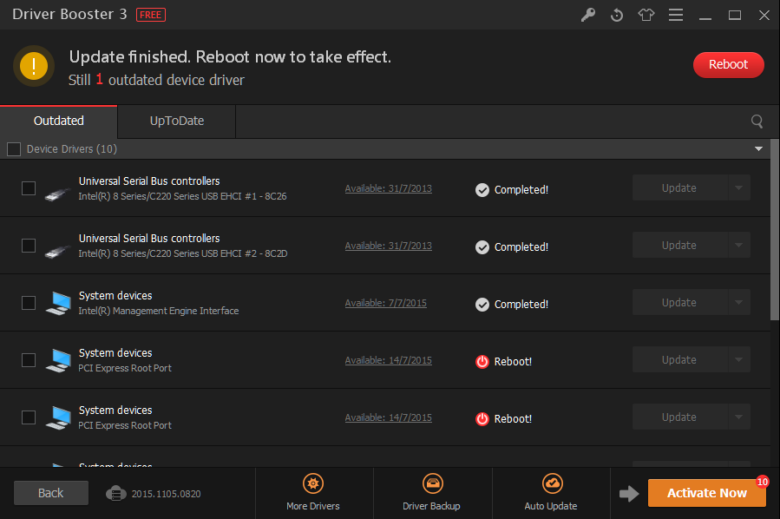Collapse the Device Drivers list arrow
780x519 pixels.
pos(758,149)
